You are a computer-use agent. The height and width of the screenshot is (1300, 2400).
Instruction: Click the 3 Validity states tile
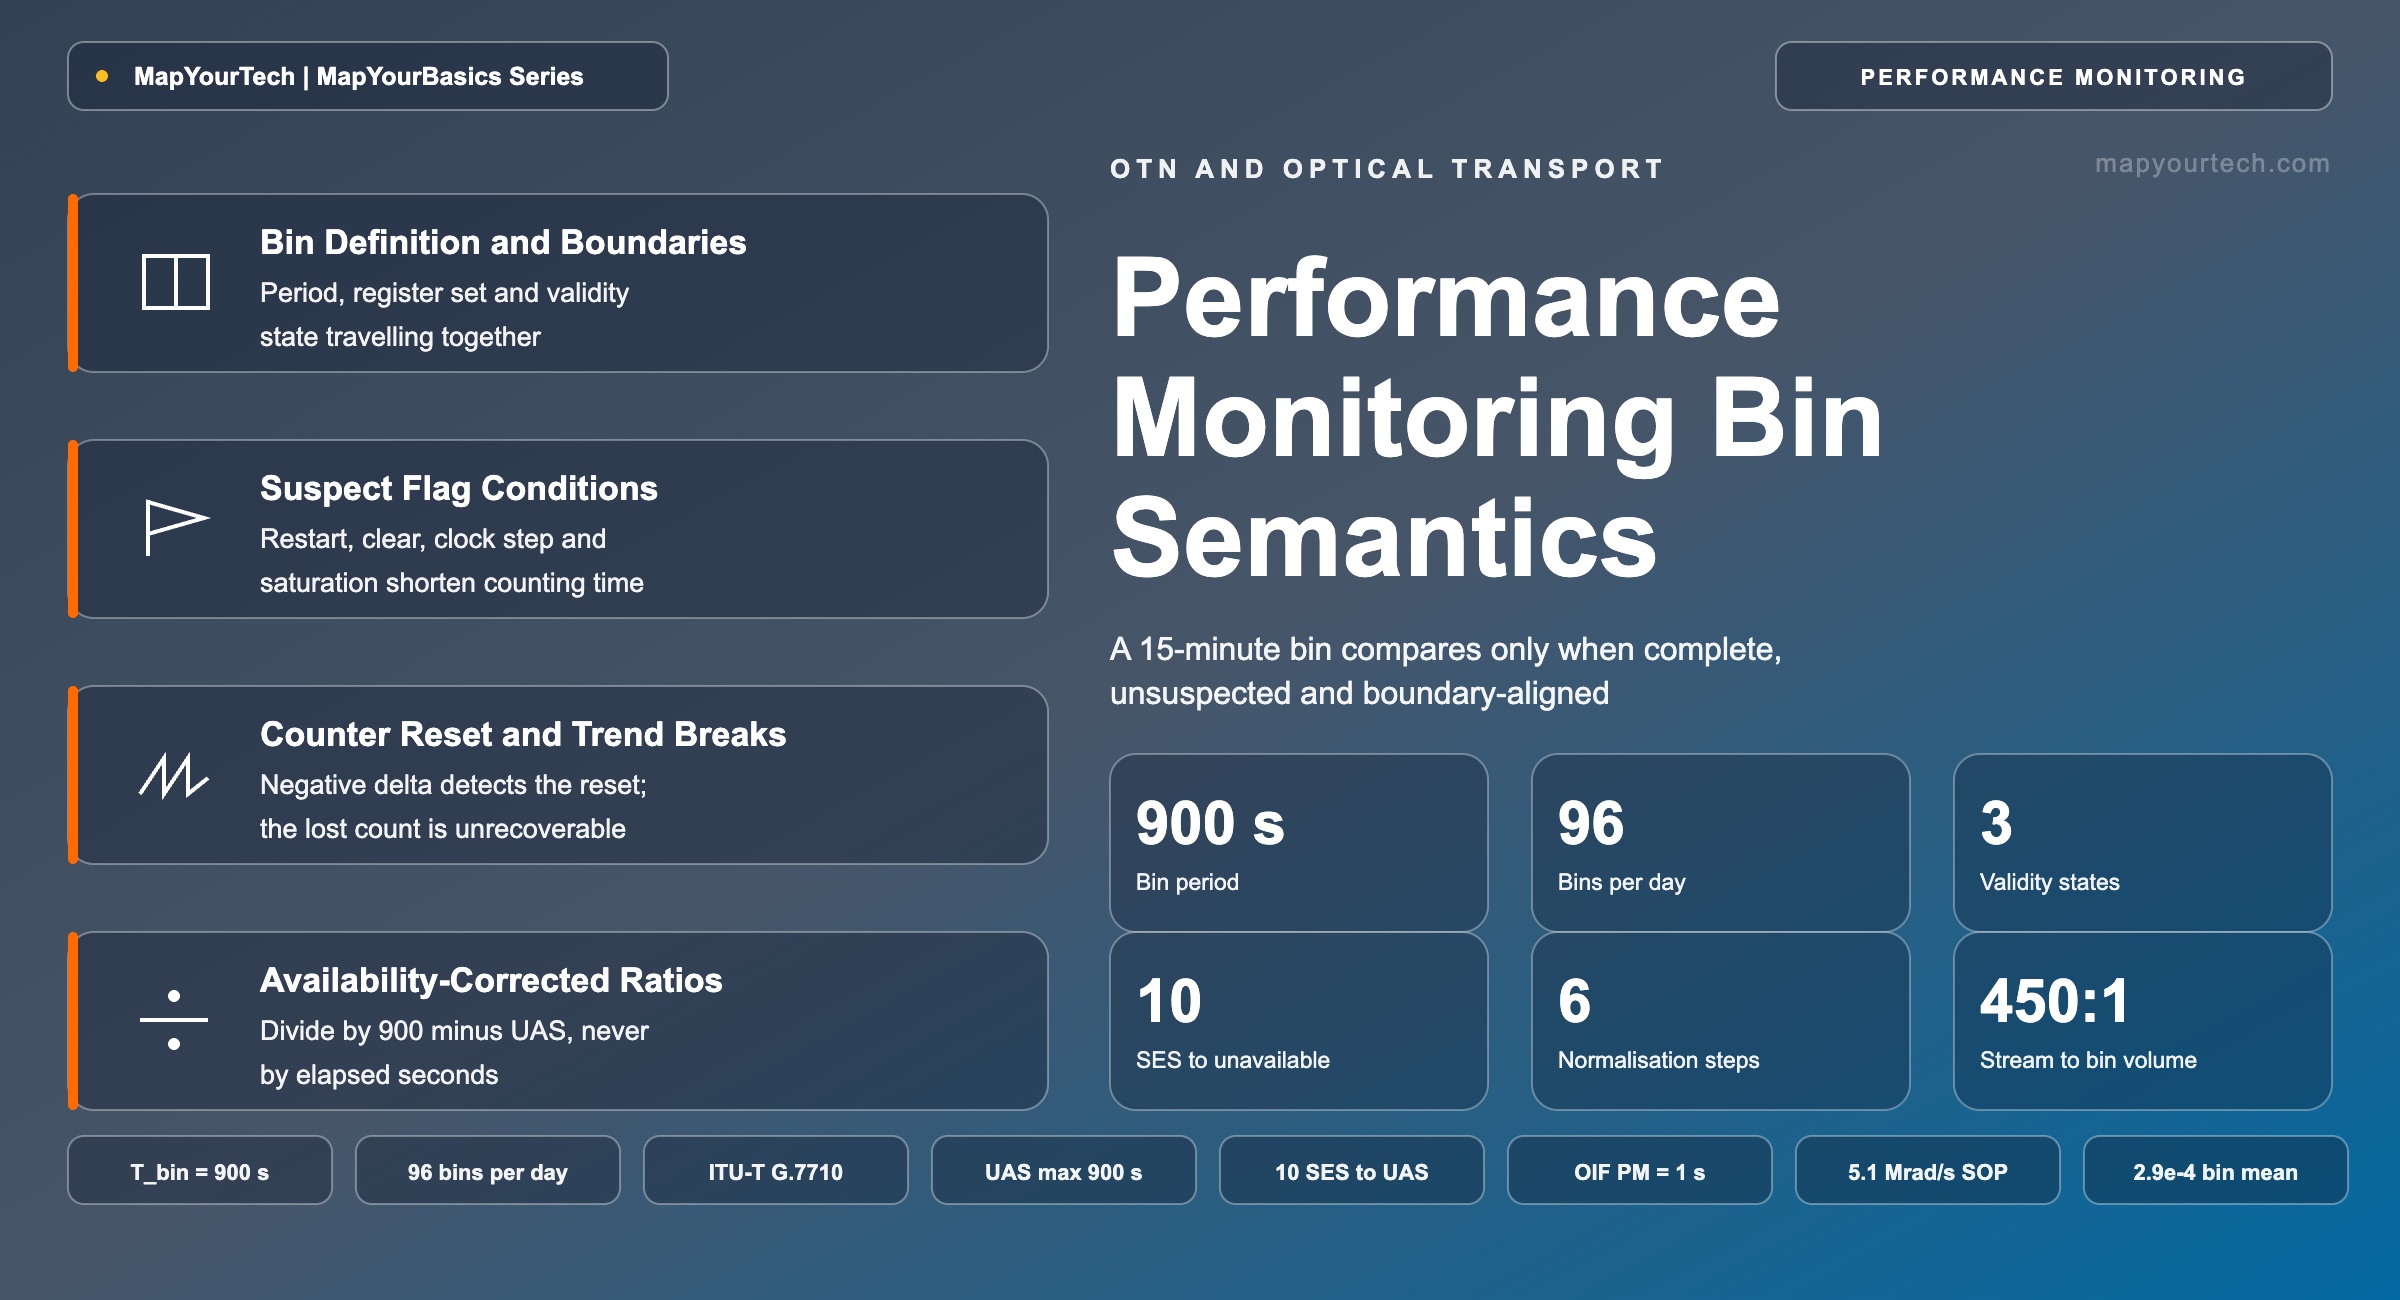click(x=2143, y=843)
